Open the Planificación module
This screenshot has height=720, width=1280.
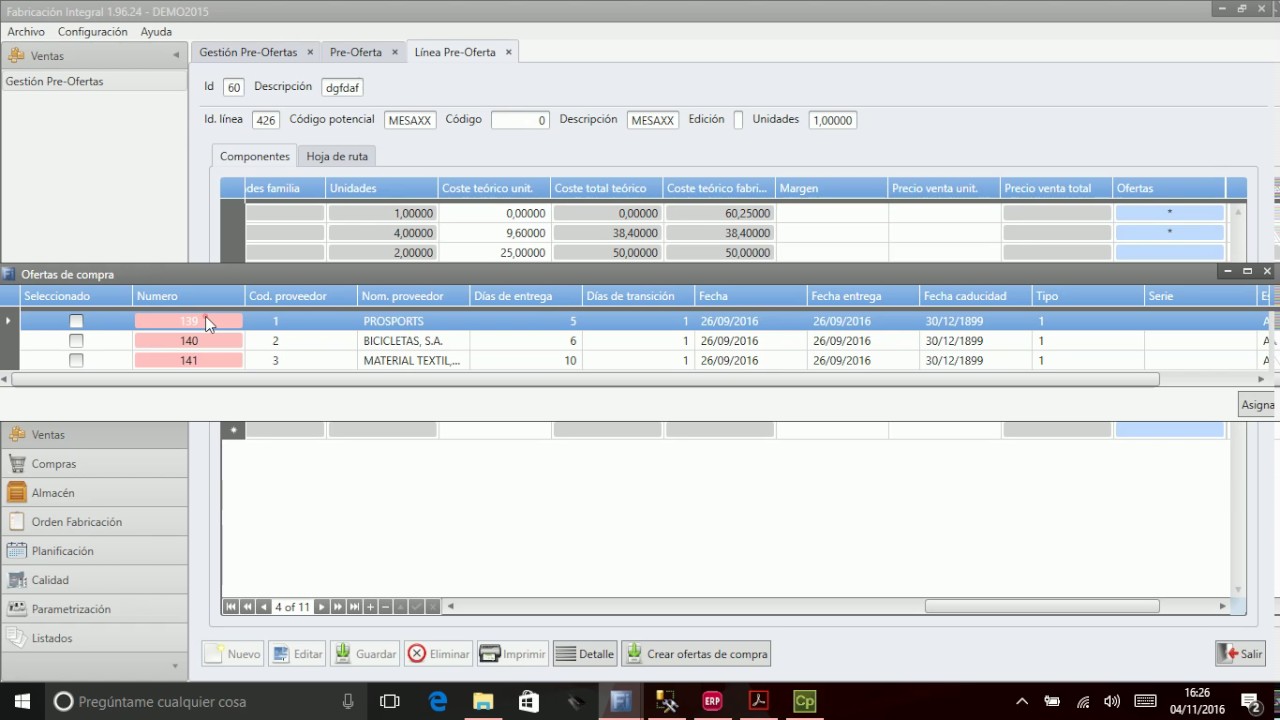(x=94, y=551)
